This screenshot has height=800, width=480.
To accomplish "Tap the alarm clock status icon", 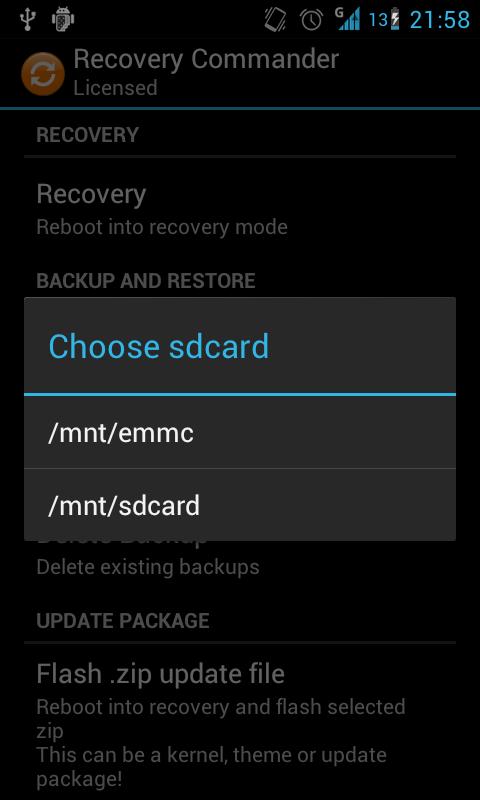I will click(311, 19).
